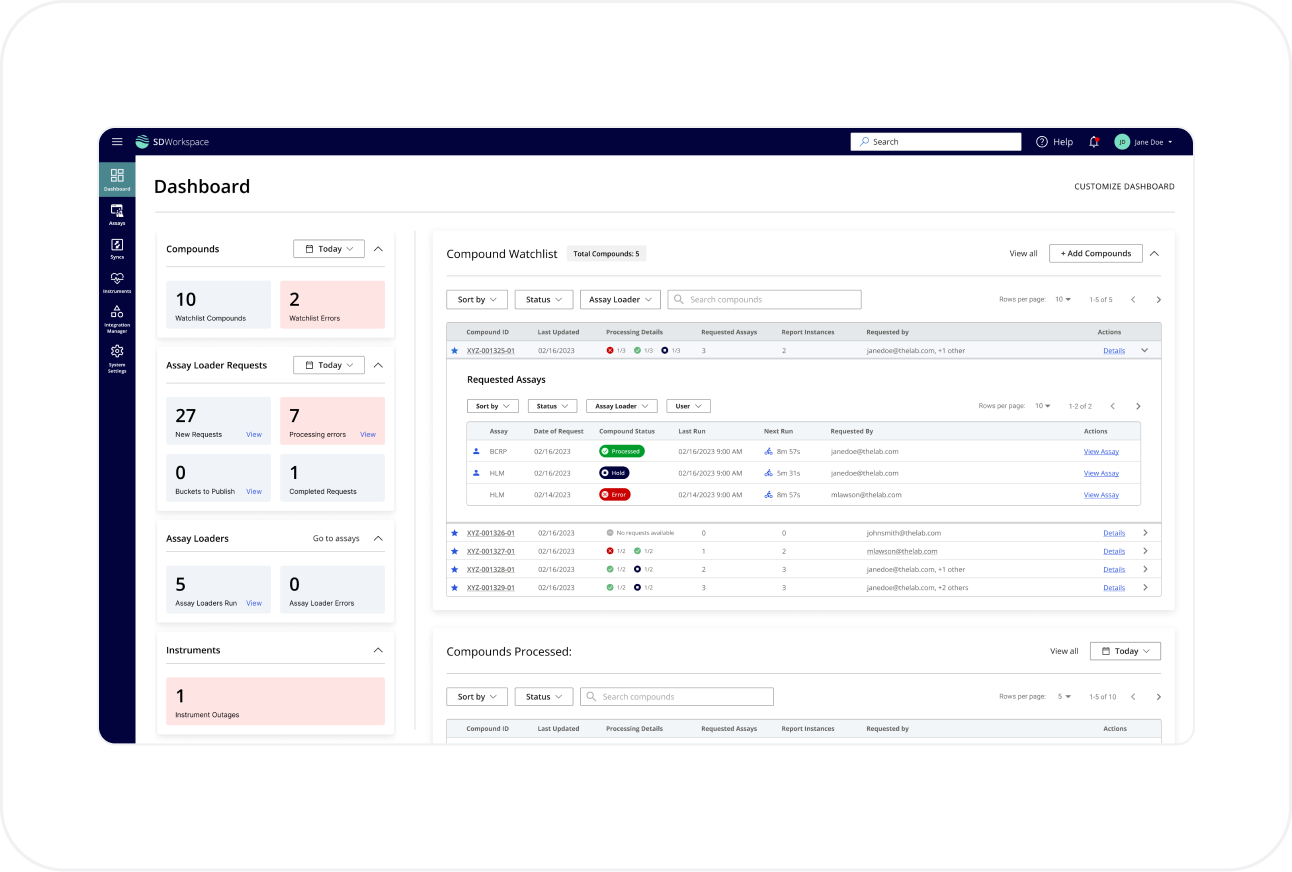The width and height of the screenshot is (1292, 872).
Task: Toggle star for compound XYZ-001328-01
Action: [454, 569]
